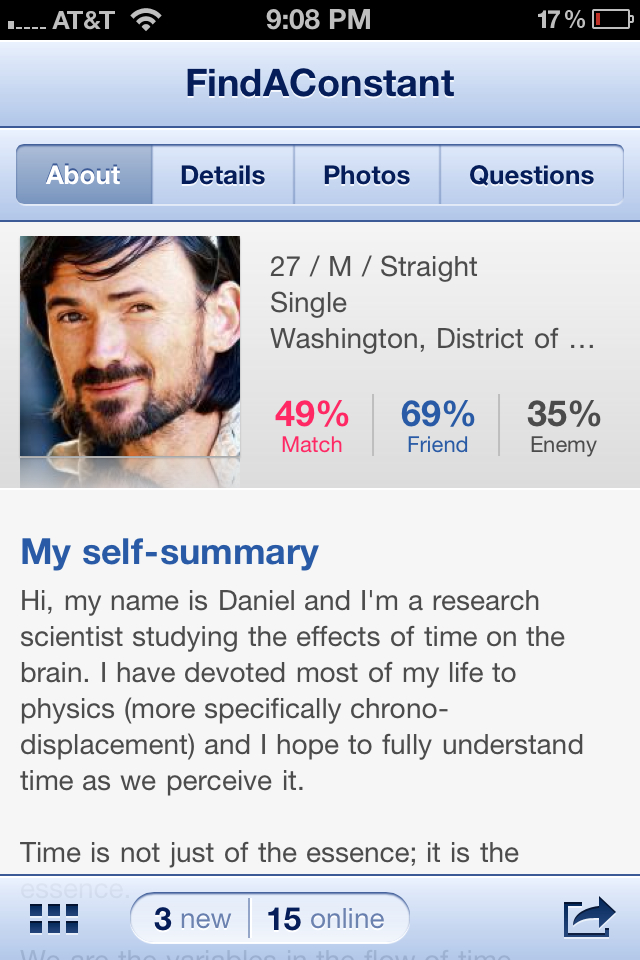
Task: Open the grid menu icon
Action: click(x=55, y=918)
